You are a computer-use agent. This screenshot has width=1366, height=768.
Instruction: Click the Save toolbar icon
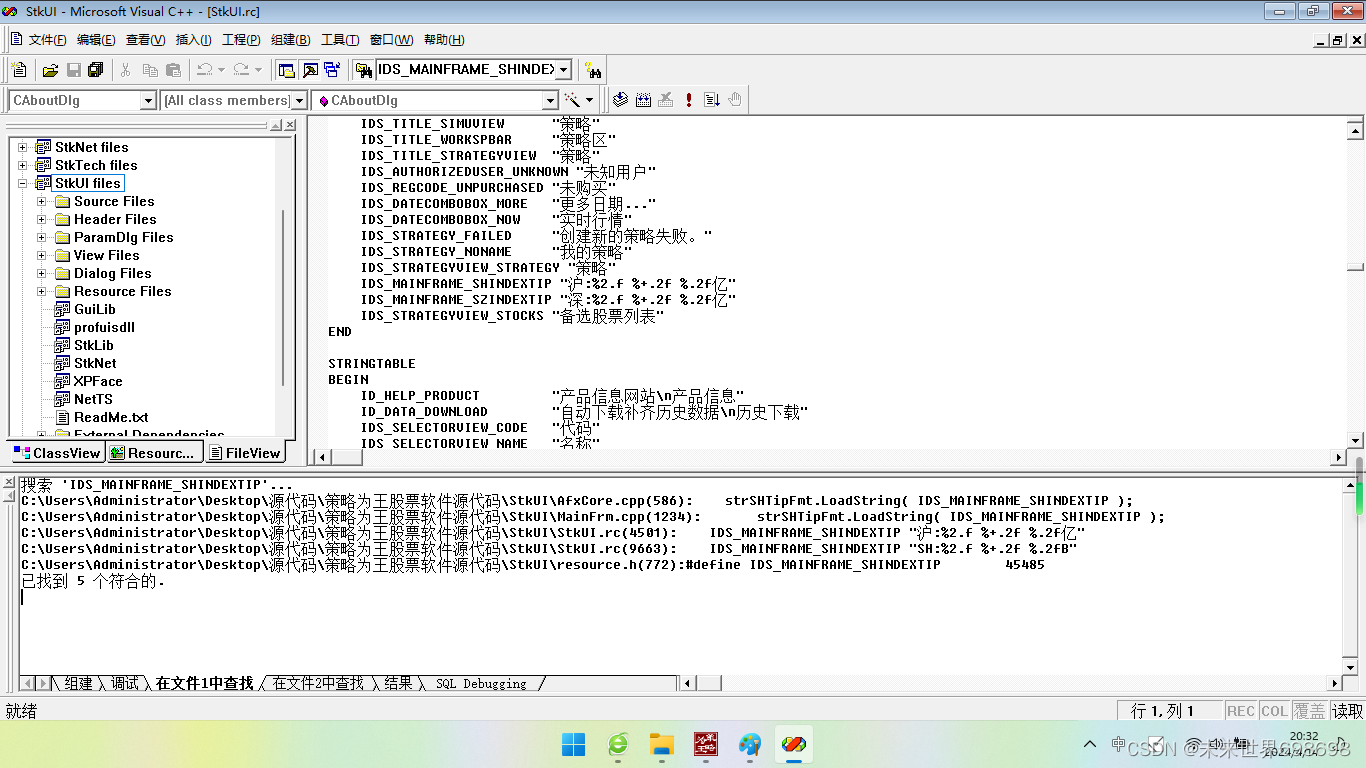pyautogui.click(x=73, y=69)
